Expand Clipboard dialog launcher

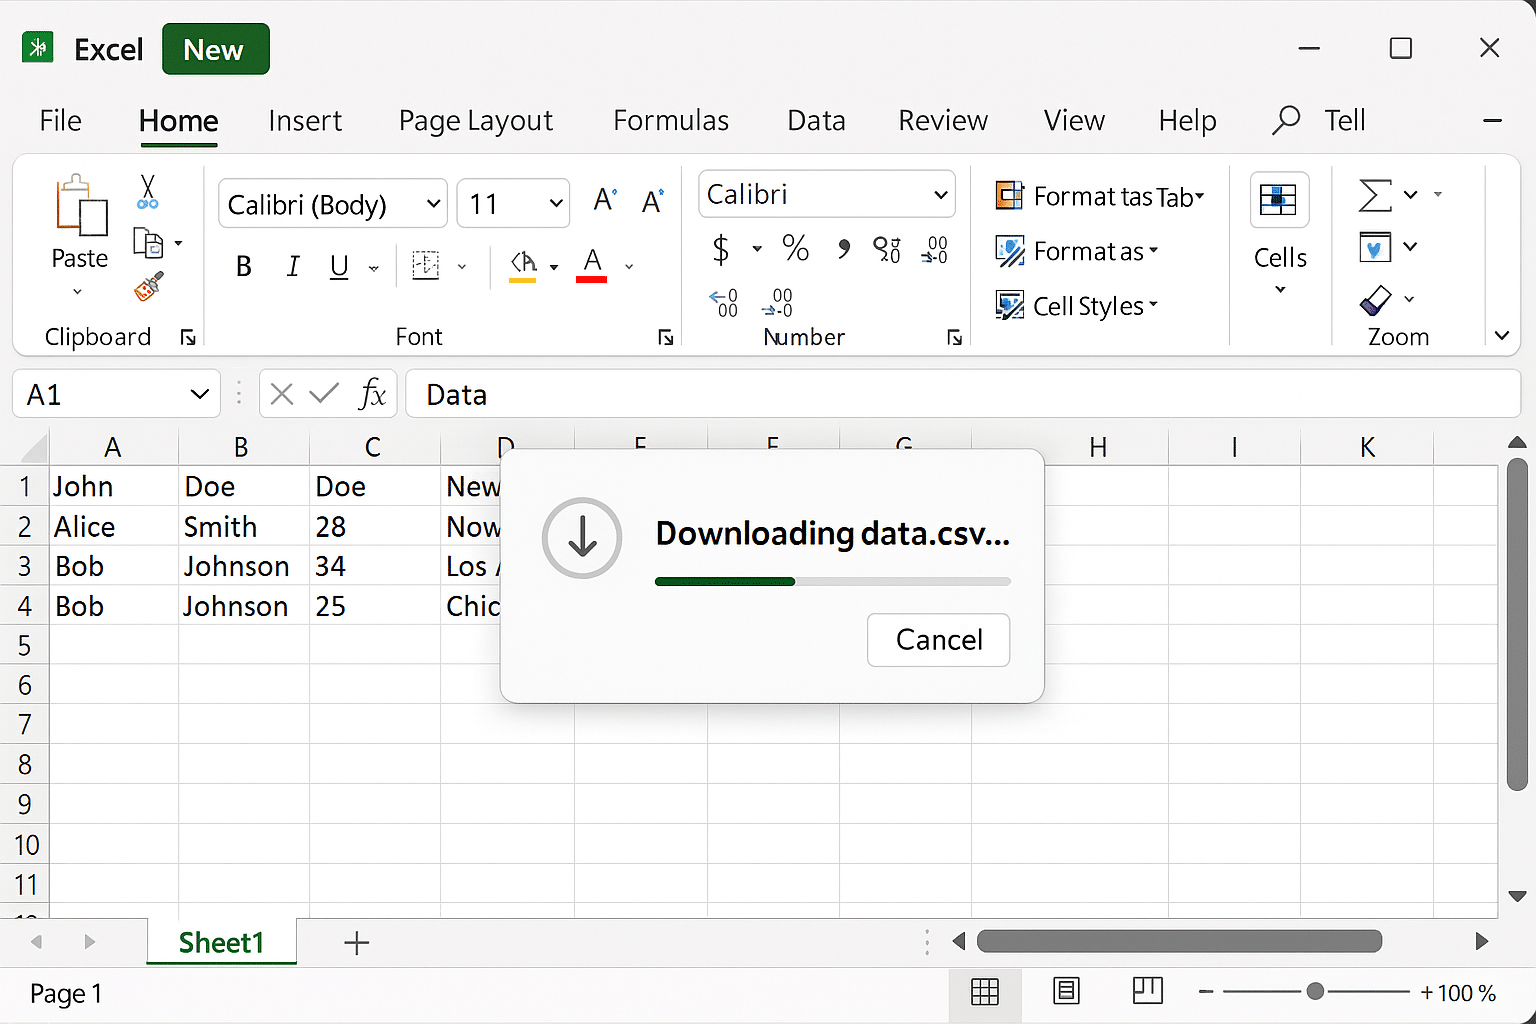point(188,338)
